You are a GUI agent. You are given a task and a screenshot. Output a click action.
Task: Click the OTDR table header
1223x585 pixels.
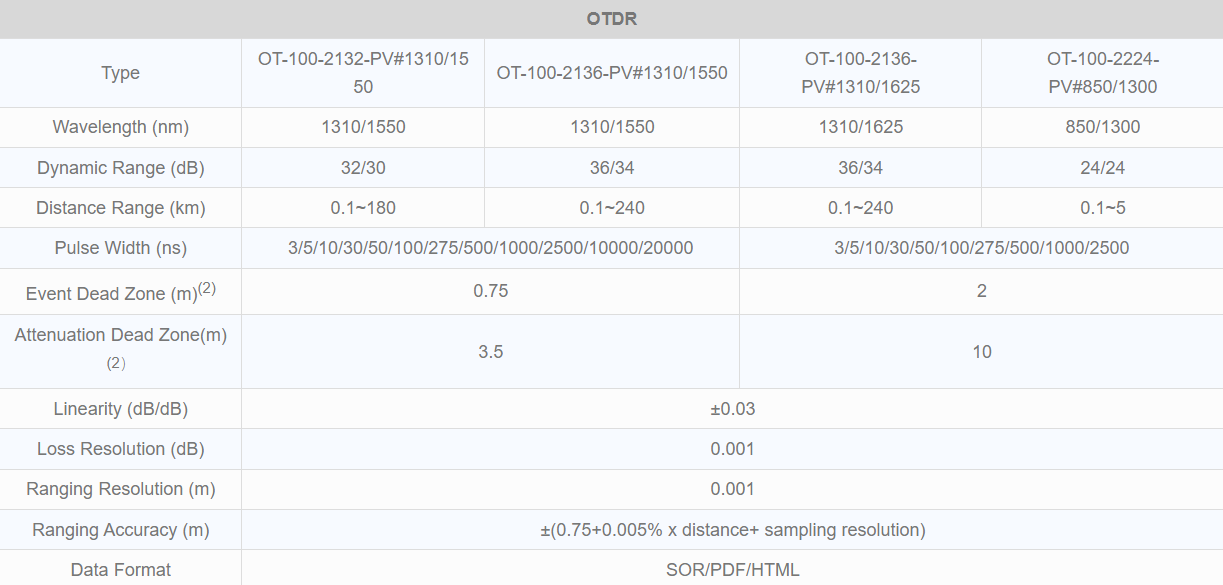coord(611,19)
